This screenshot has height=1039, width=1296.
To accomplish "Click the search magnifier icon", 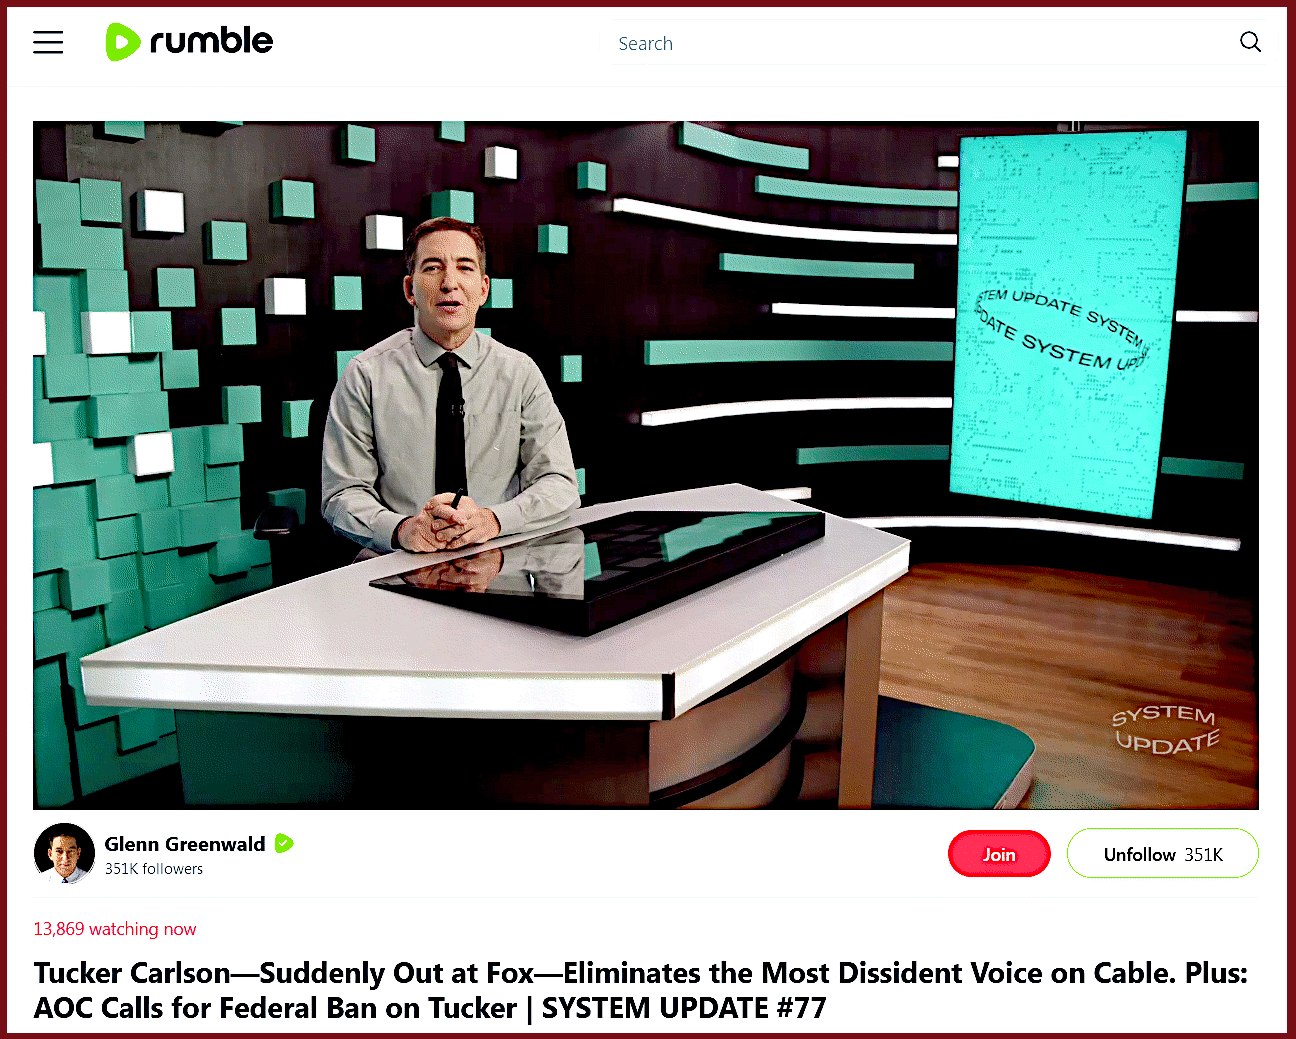I will click(x=1250, y=42).
